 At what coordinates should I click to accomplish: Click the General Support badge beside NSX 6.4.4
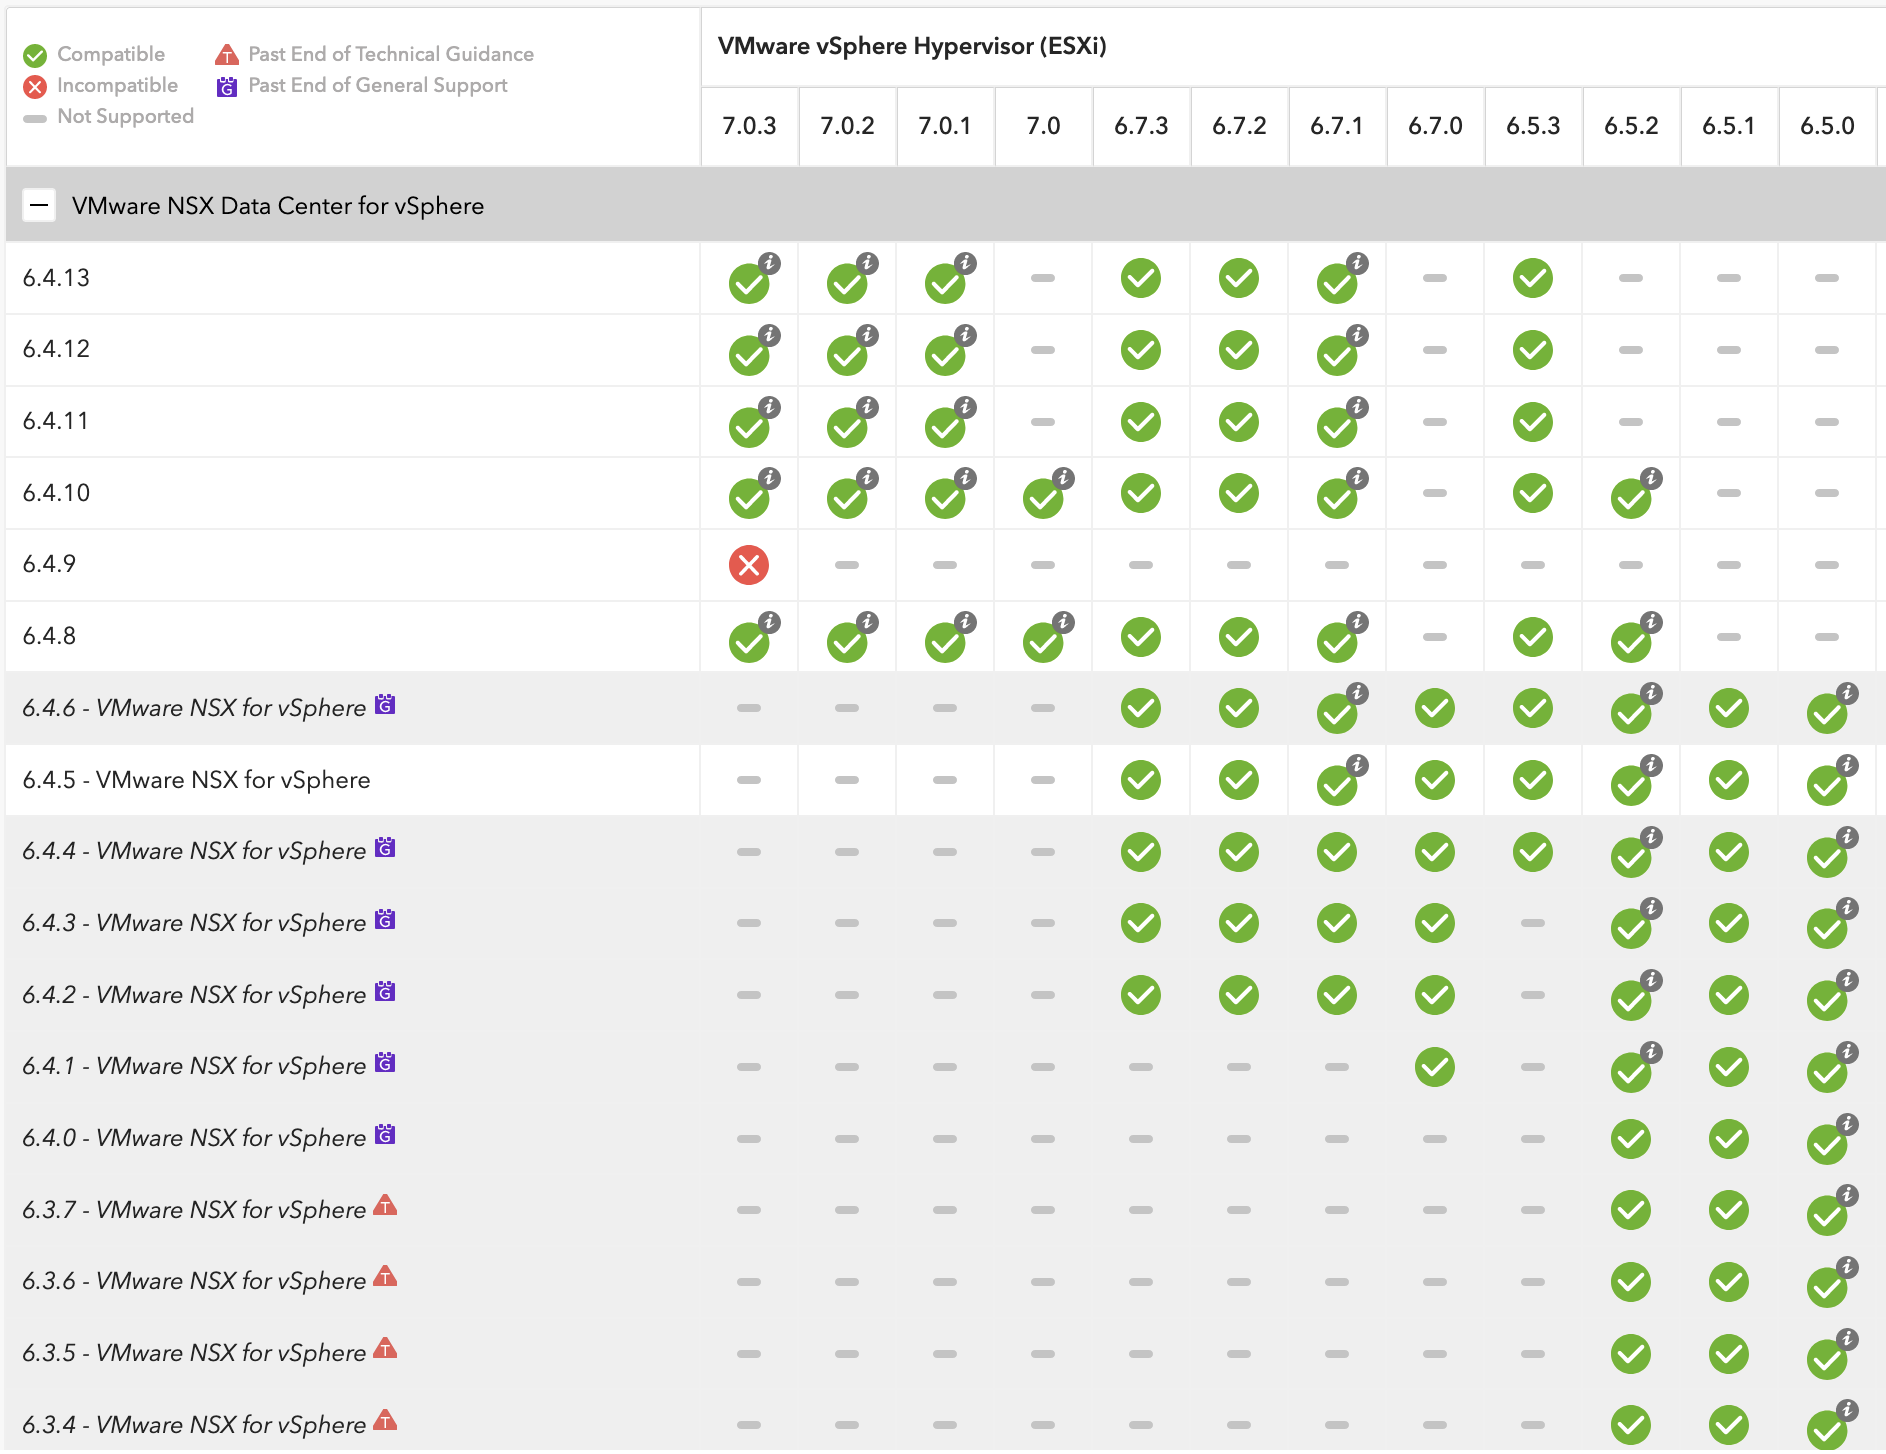(385, 848)
